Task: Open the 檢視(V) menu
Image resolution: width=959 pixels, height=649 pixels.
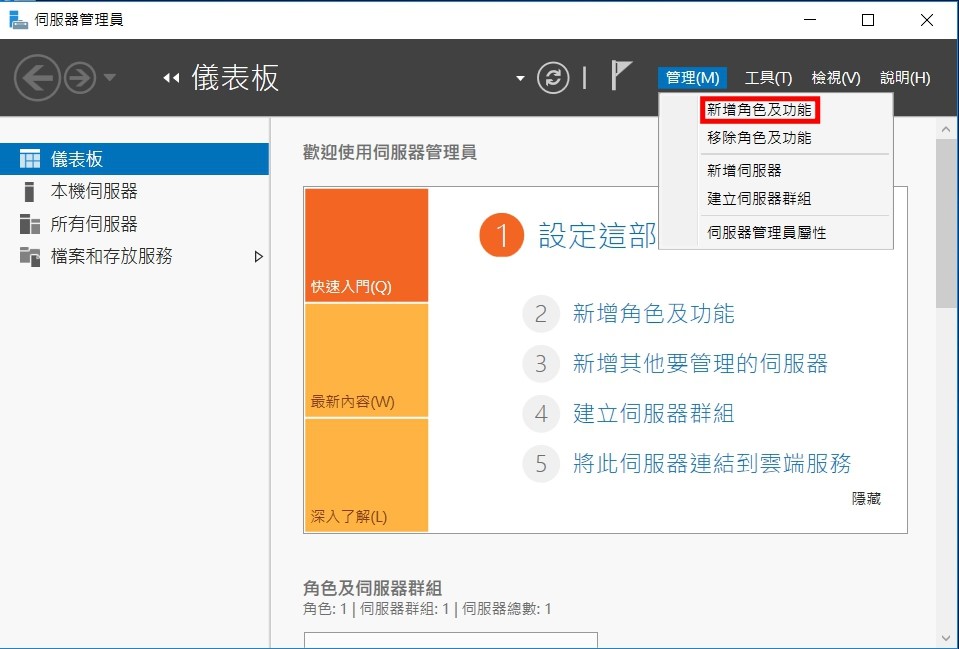Action: tap(836, 78)
